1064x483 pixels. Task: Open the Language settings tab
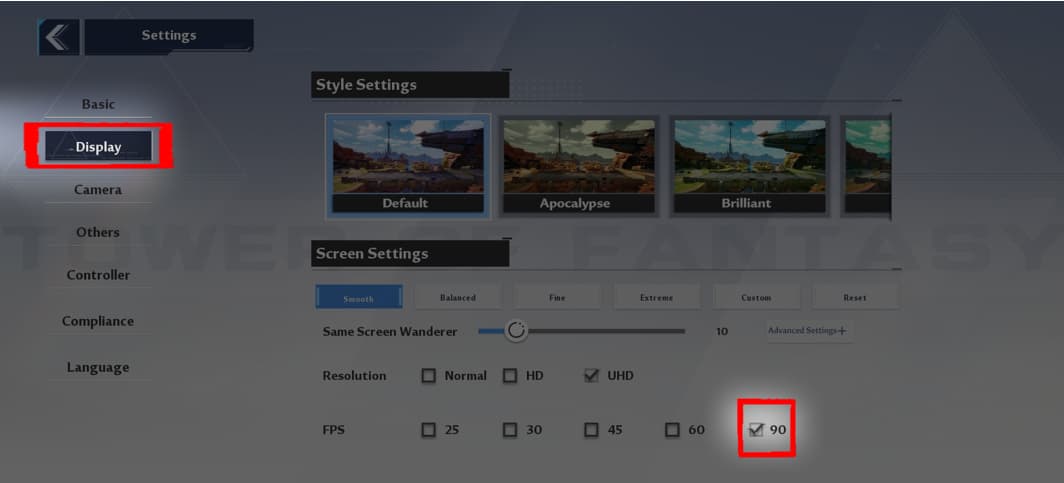coord(98,367)
